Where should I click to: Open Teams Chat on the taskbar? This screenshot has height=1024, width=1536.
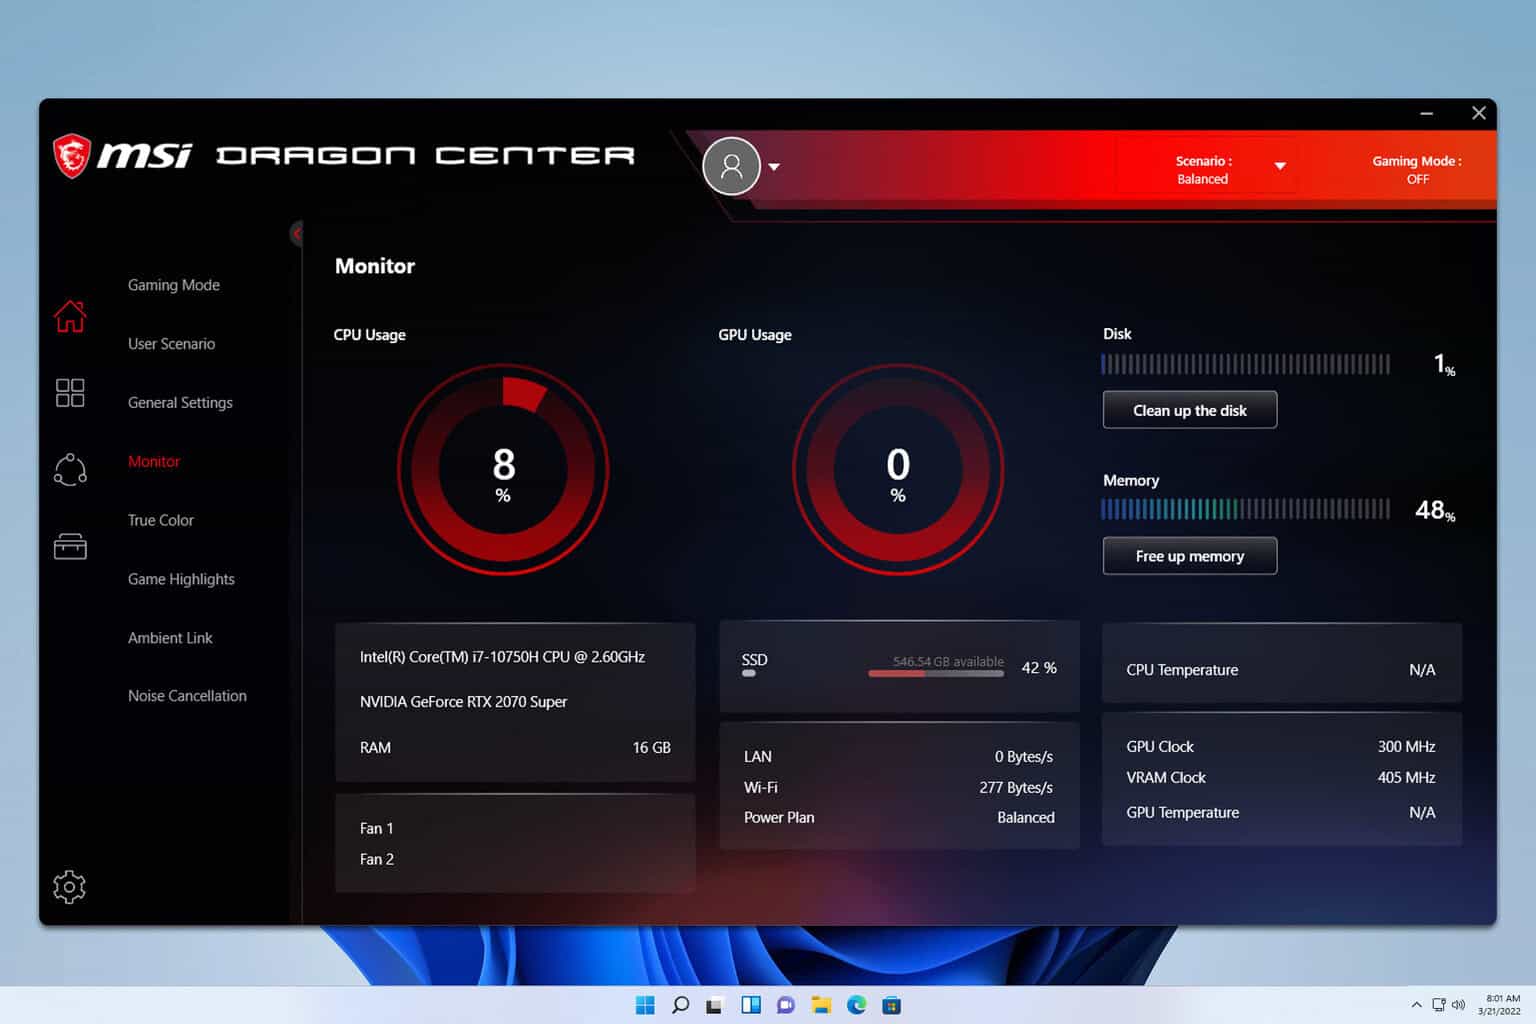pos(786,1005)
